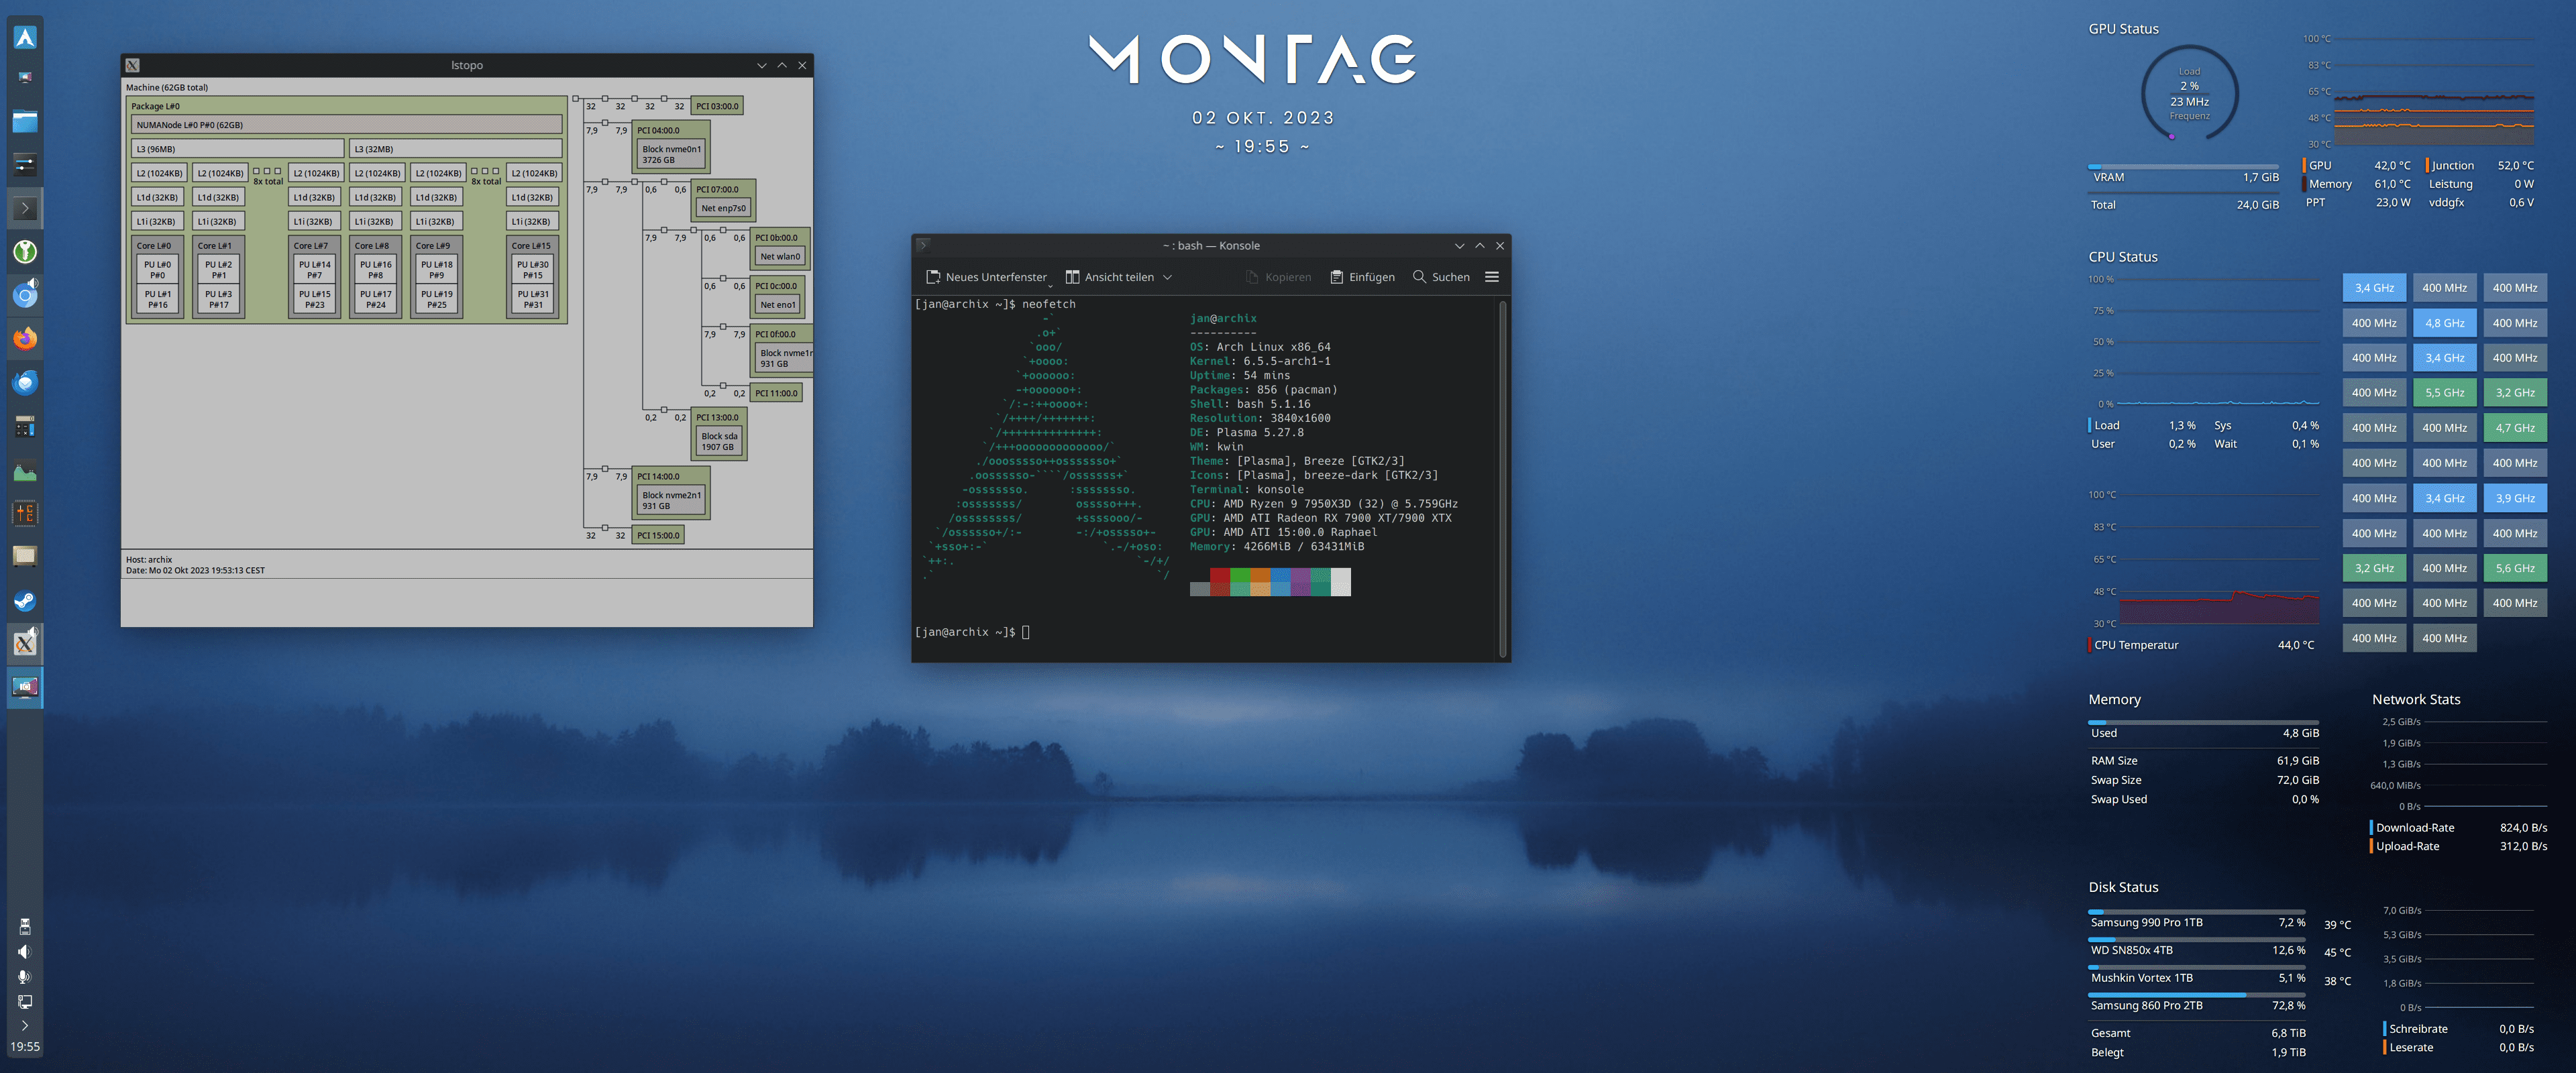This screenshot has width=2576, height=1073.
Task: Click the removable USB devices tray icon
Action: tap(25, 926)
